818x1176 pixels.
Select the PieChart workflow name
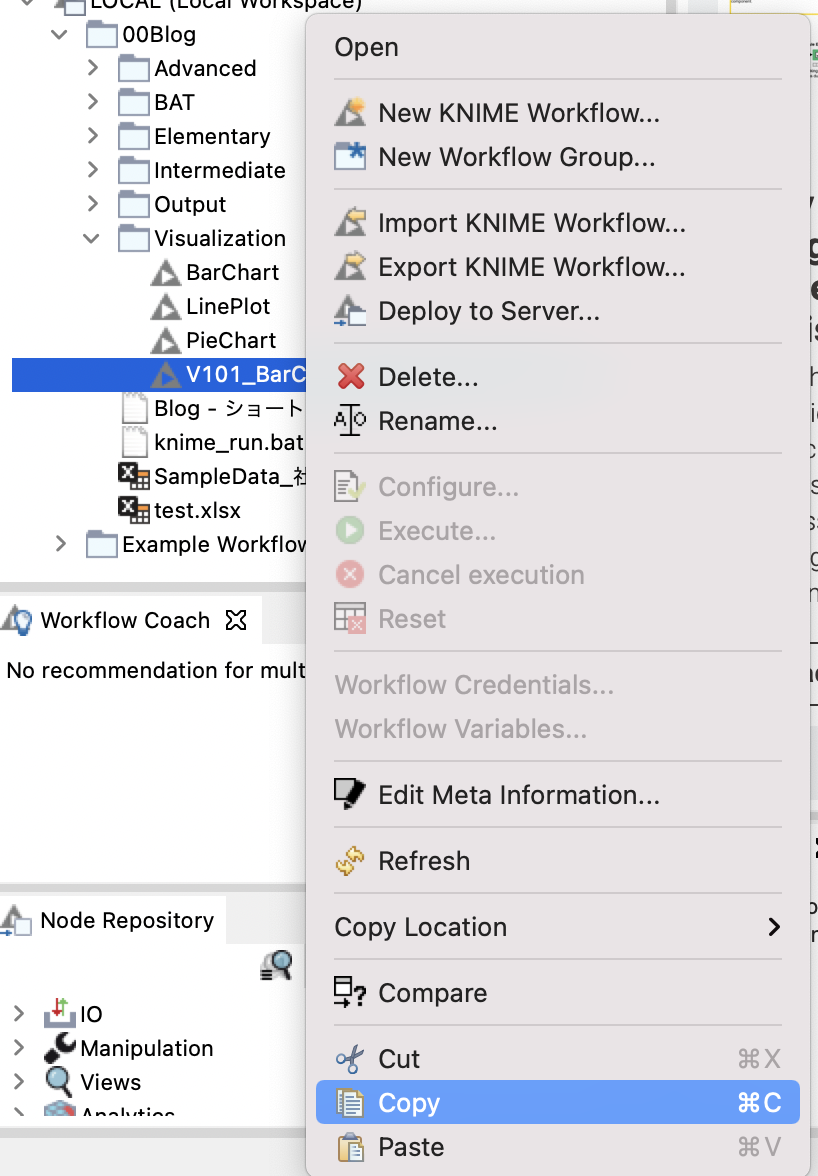(x=231, y=340)
